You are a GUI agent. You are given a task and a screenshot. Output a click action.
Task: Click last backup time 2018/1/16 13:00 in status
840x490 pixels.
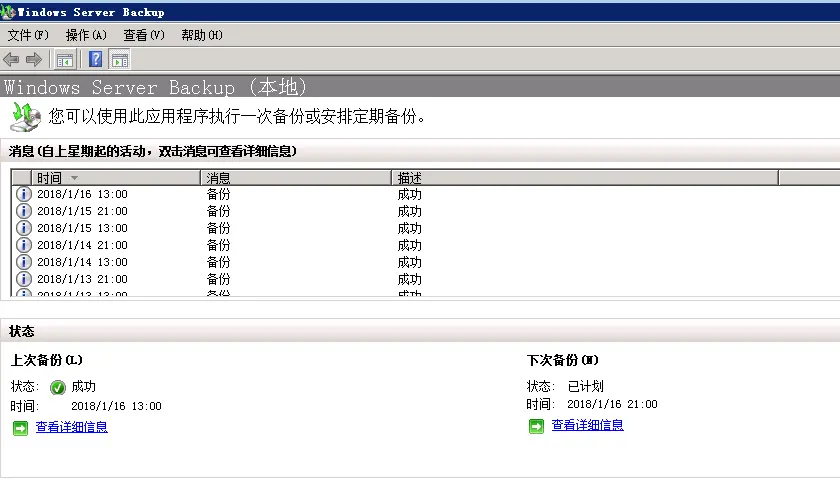click(116, 406)
